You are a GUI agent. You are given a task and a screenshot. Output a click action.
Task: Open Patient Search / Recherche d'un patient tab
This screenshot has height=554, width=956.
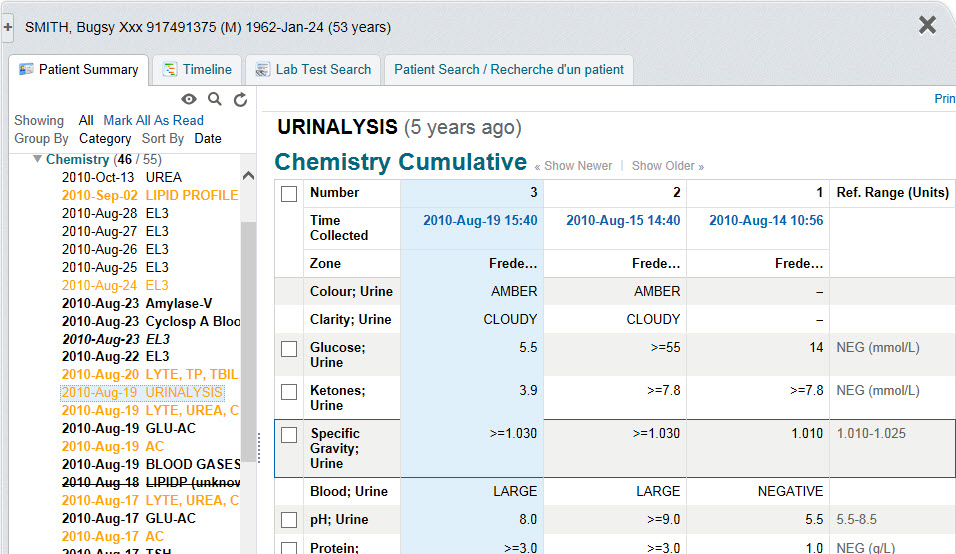point(508,69)
